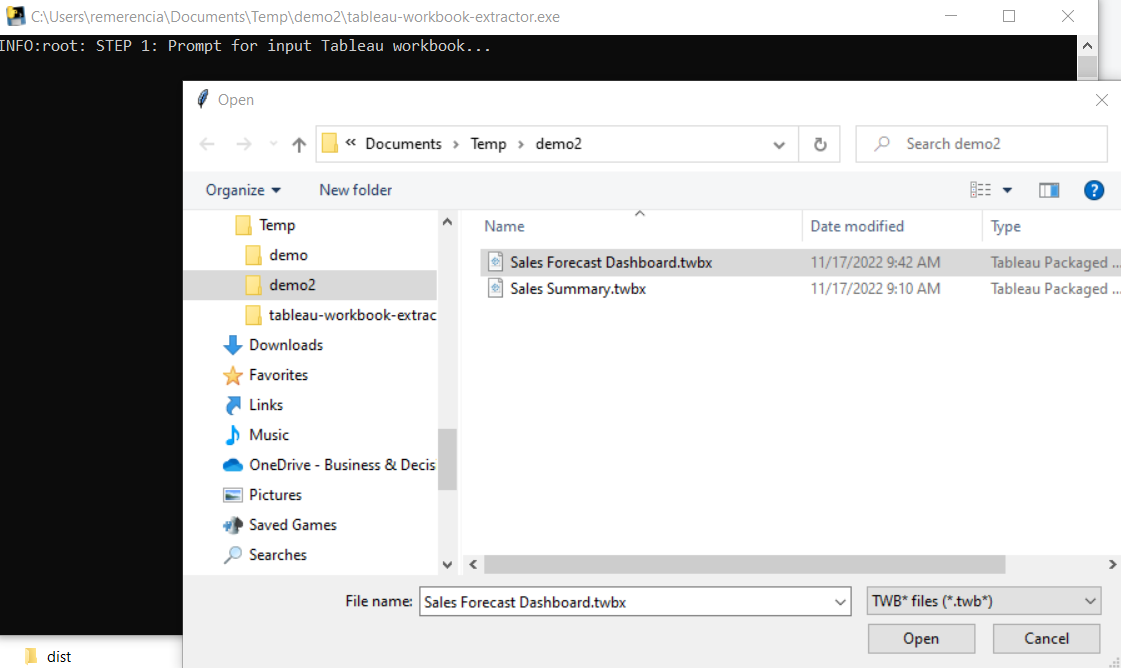
Task: Select Sales Summary.twbx file
Action: [577, 289]
